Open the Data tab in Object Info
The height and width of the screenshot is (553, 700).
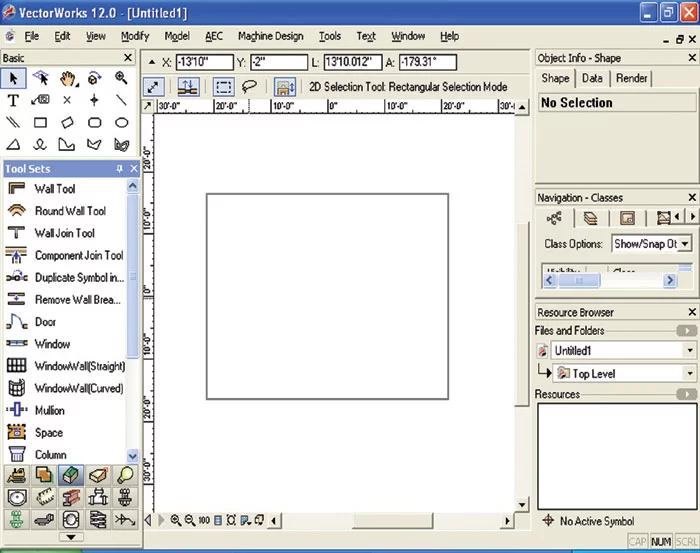592,78
